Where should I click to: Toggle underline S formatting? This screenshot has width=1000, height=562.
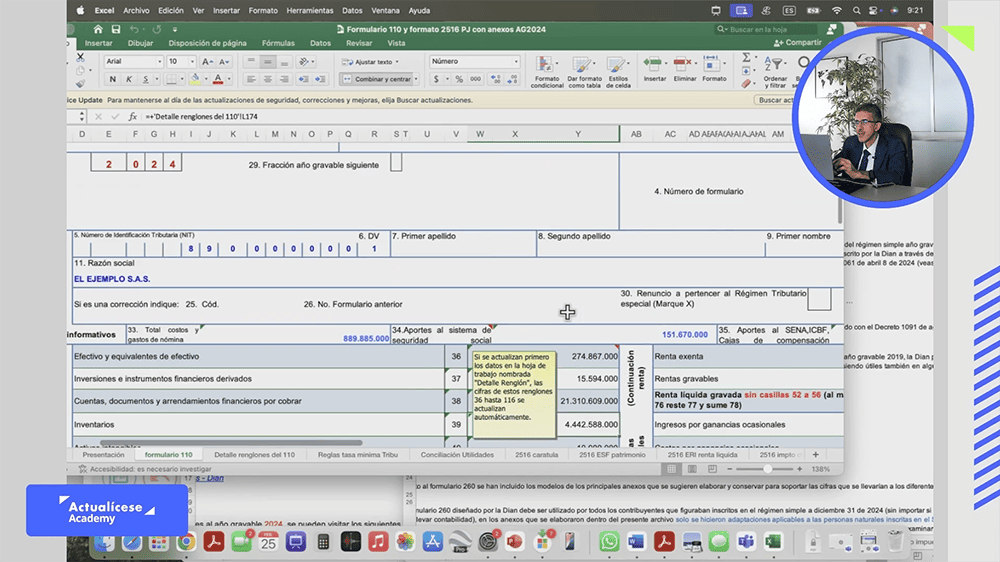pyautogui.click(x=145, y=79)
